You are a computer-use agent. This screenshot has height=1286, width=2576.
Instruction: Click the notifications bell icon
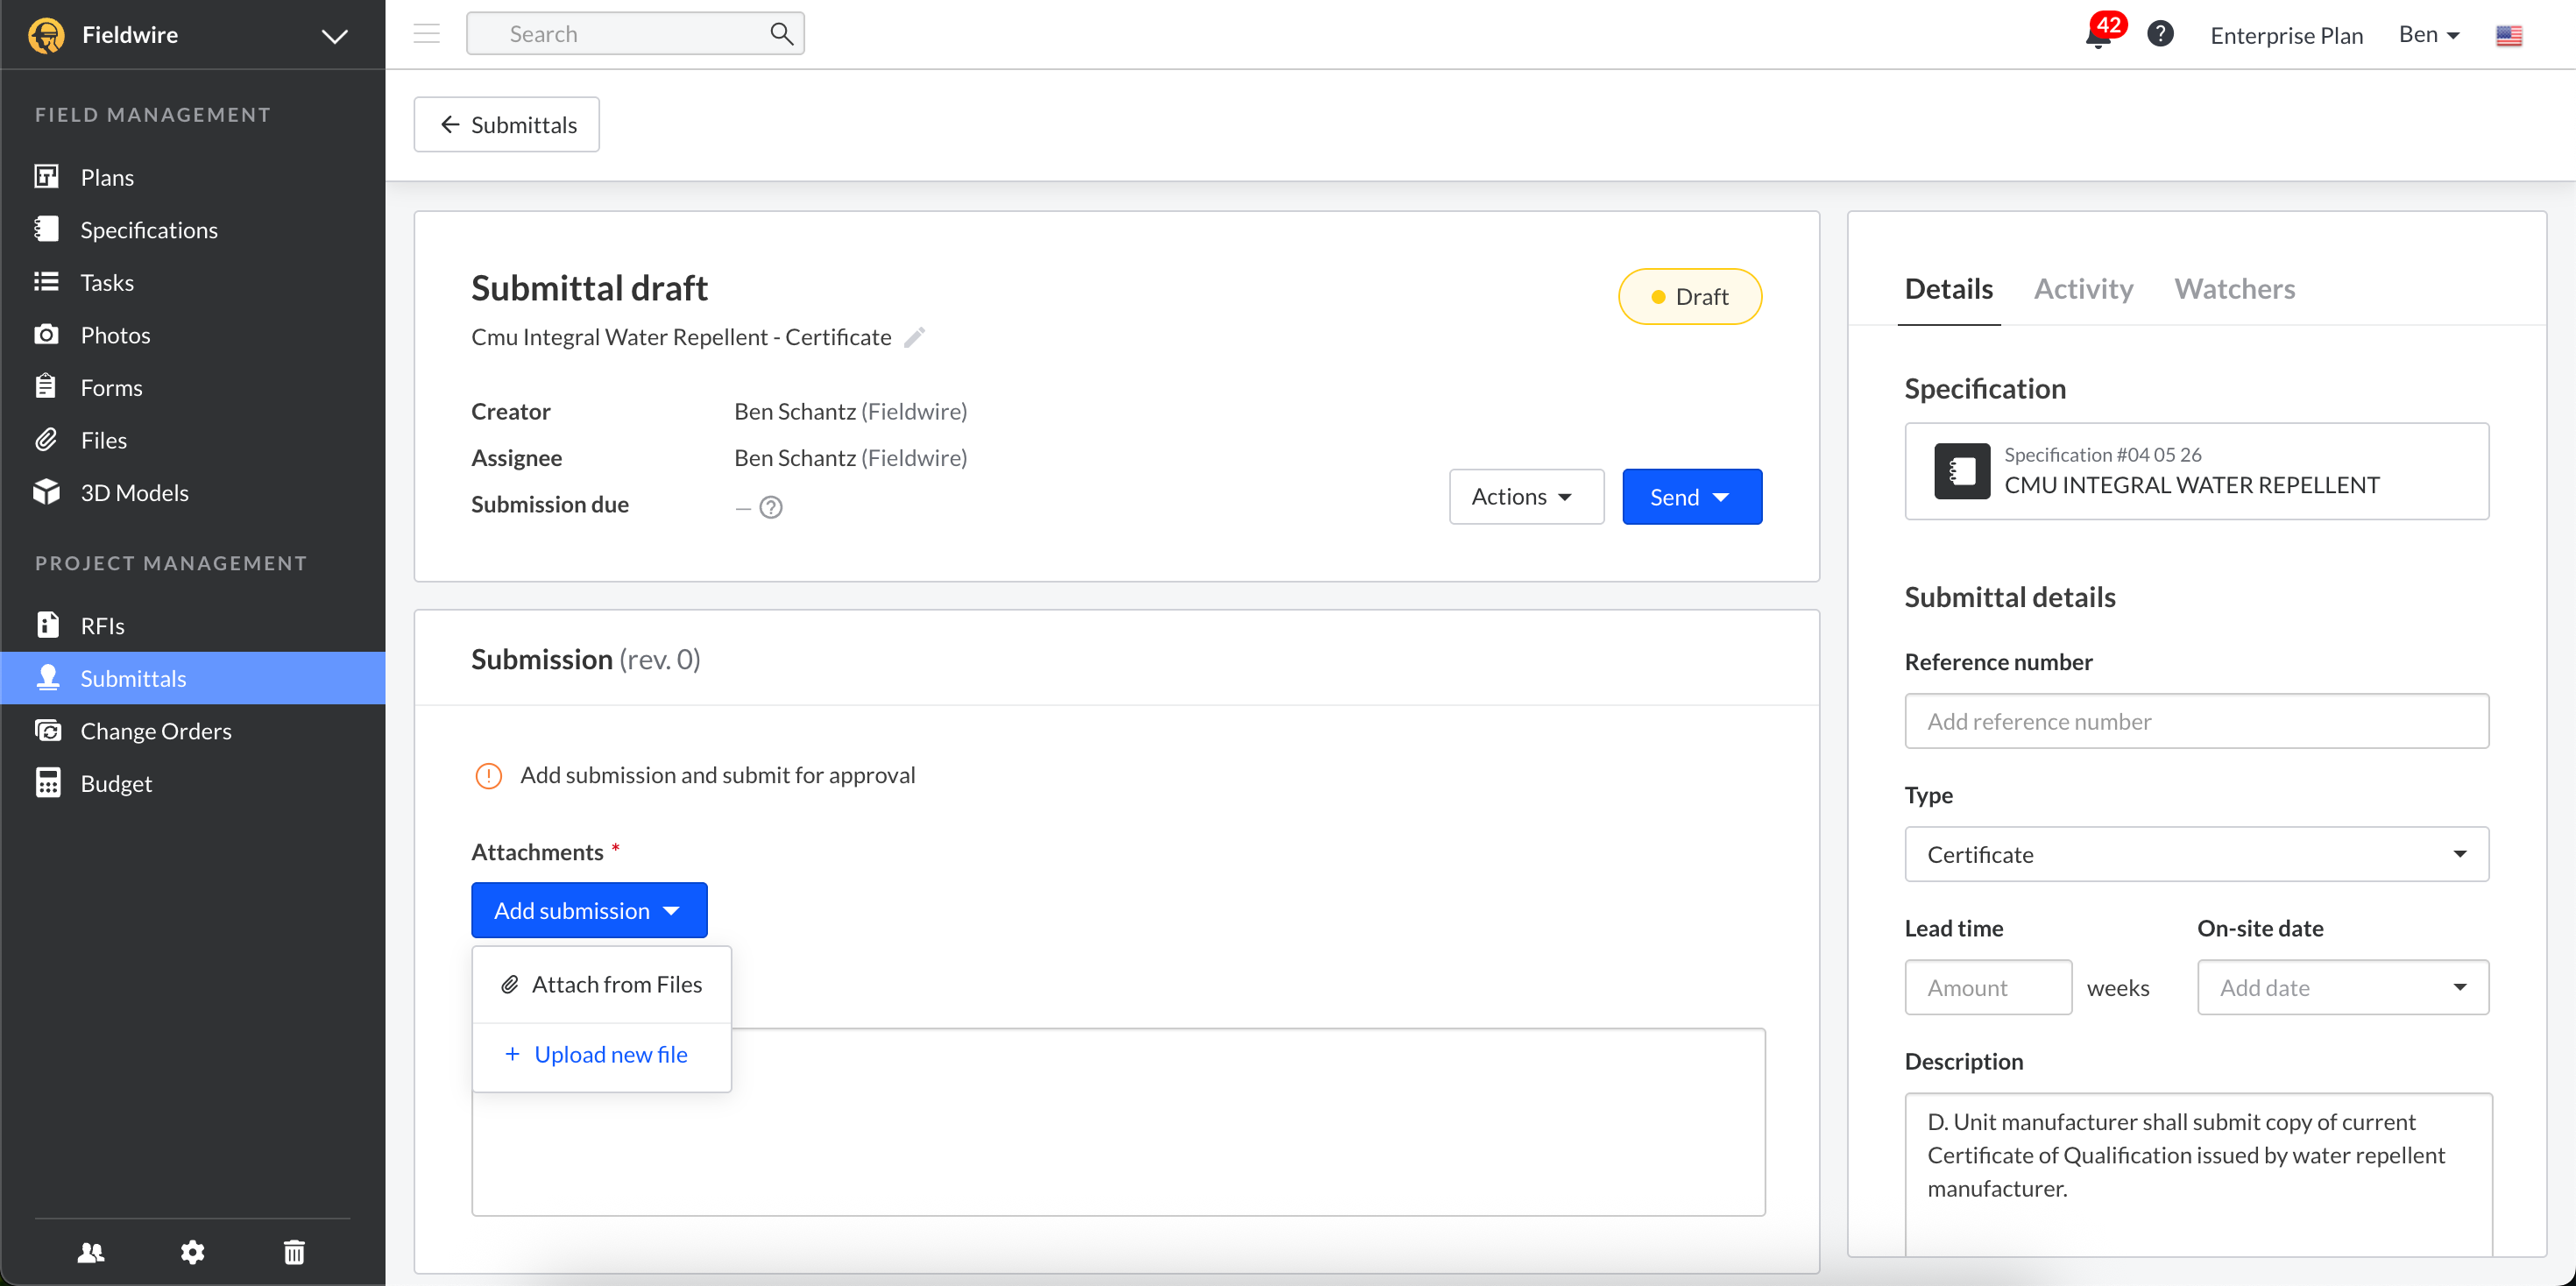[2097, 37]
